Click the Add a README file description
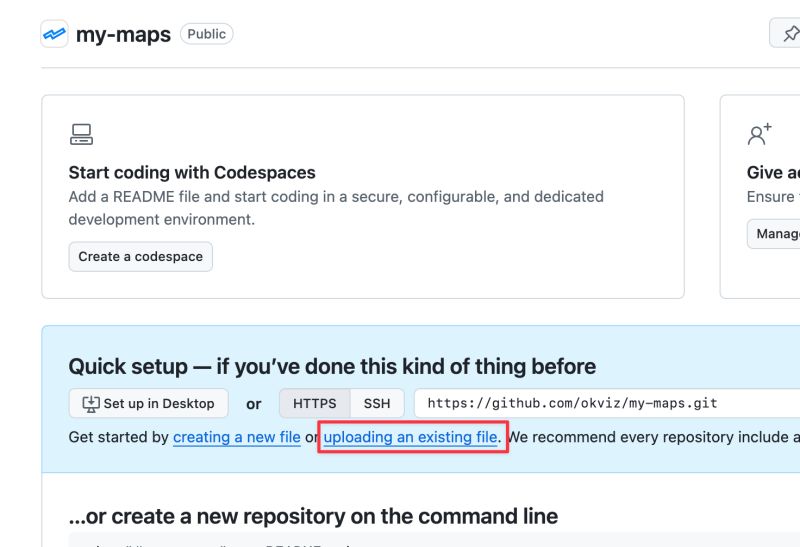The height and width of the screenshot is (547, 800). [x=336, y=208]
